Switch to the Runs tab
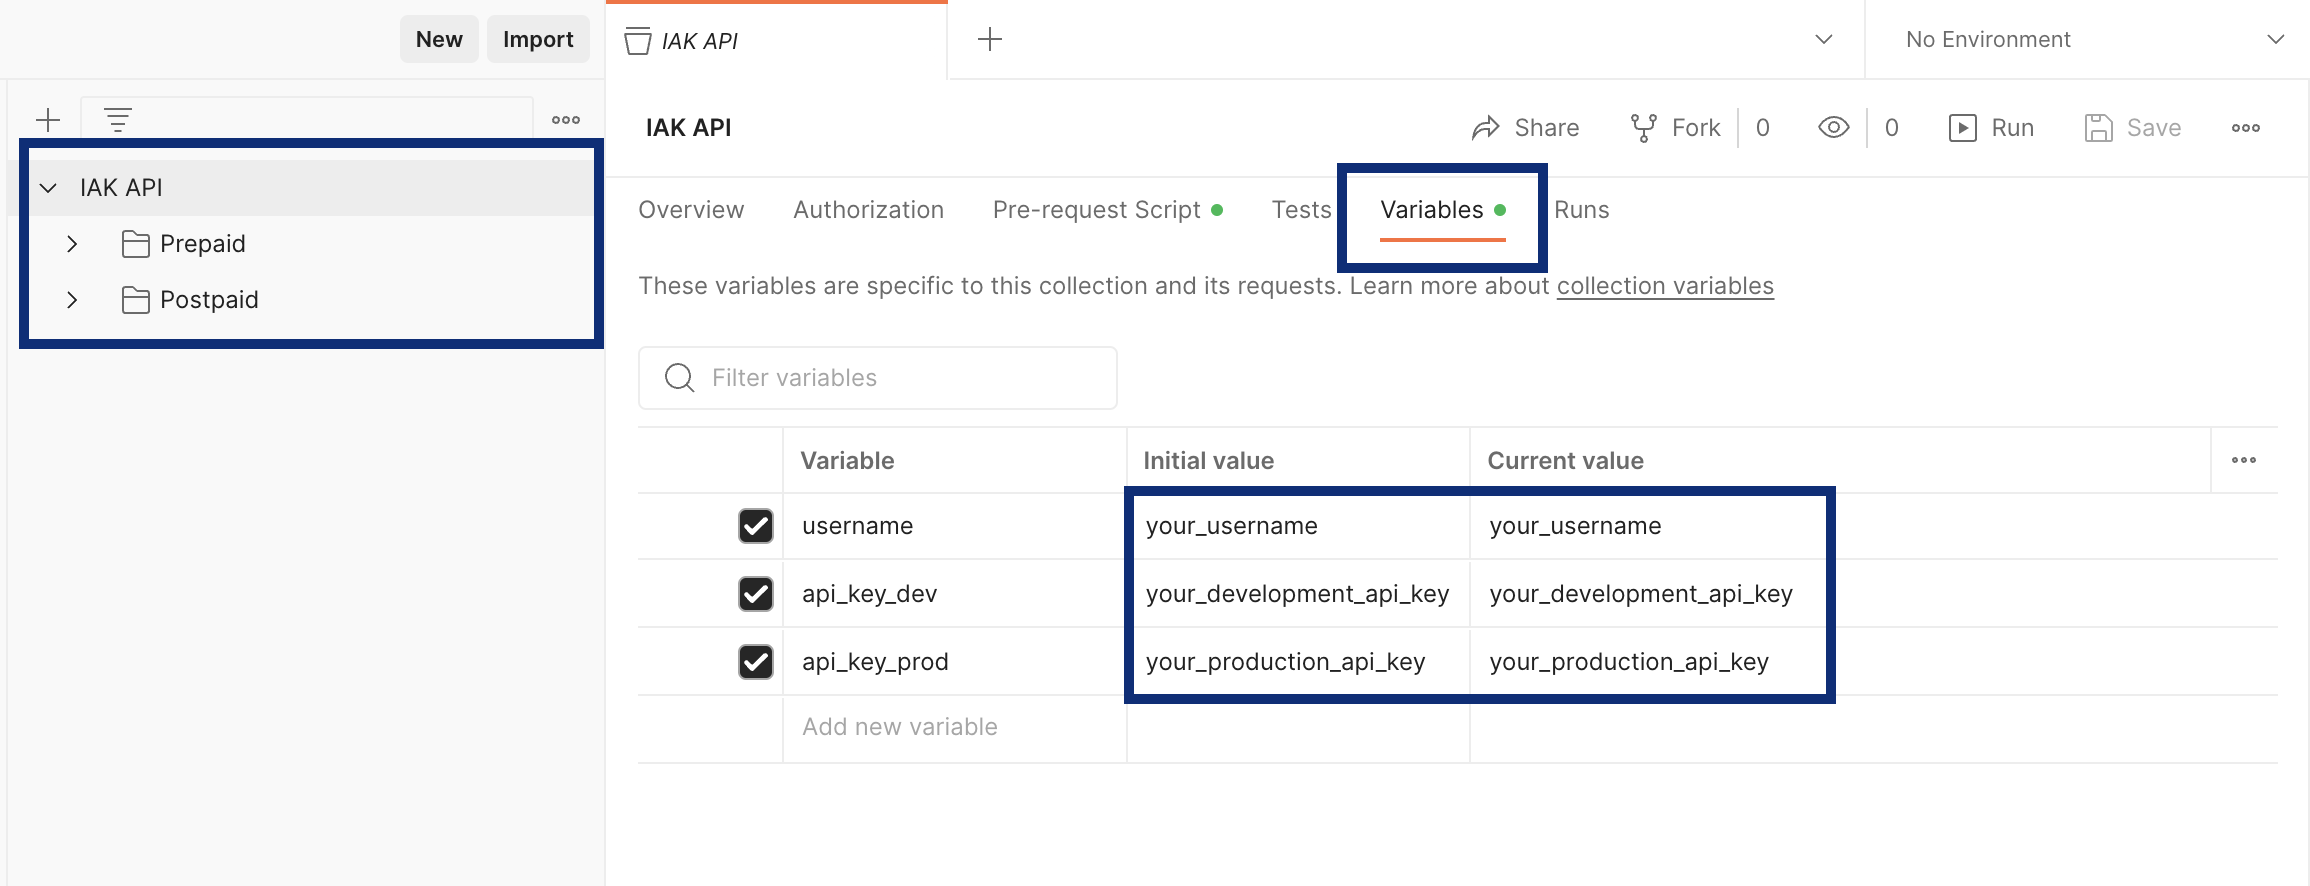The width and height of the screenshot is (2310, 886). click(1581, 210)
